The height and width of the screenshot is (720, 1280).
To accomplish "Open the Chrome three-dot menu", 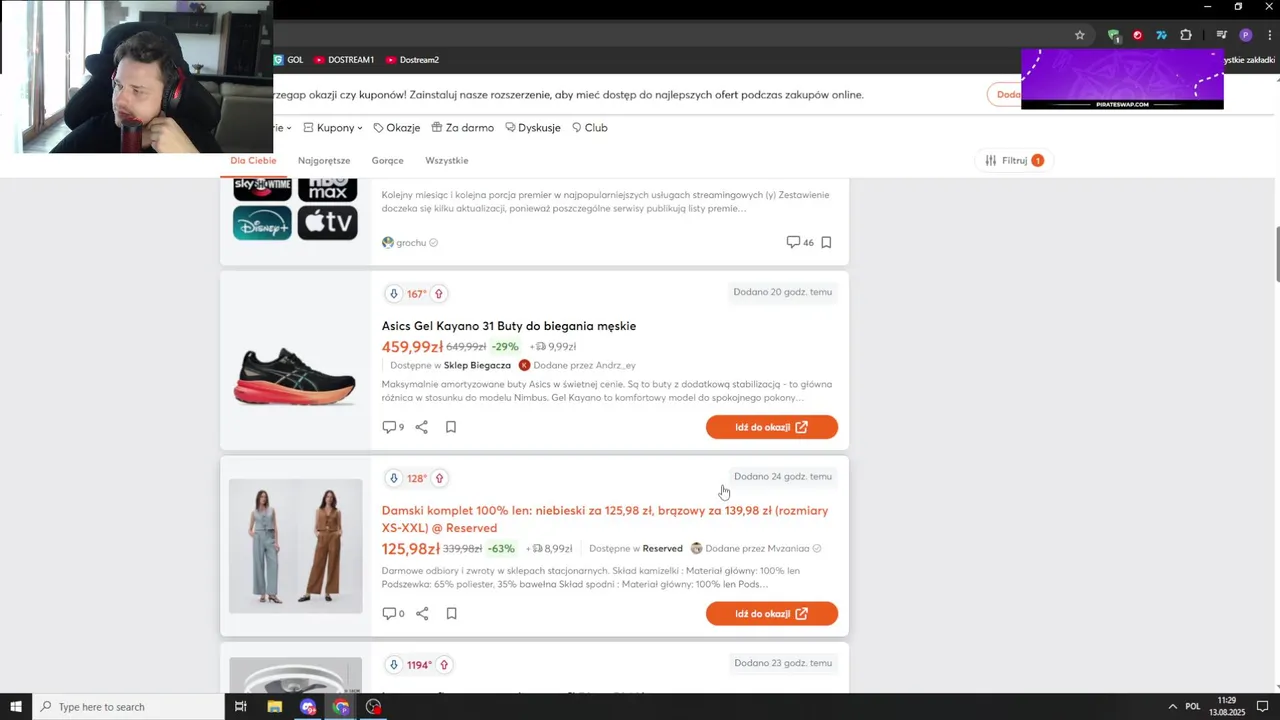I will click(x=1269, y=35).
